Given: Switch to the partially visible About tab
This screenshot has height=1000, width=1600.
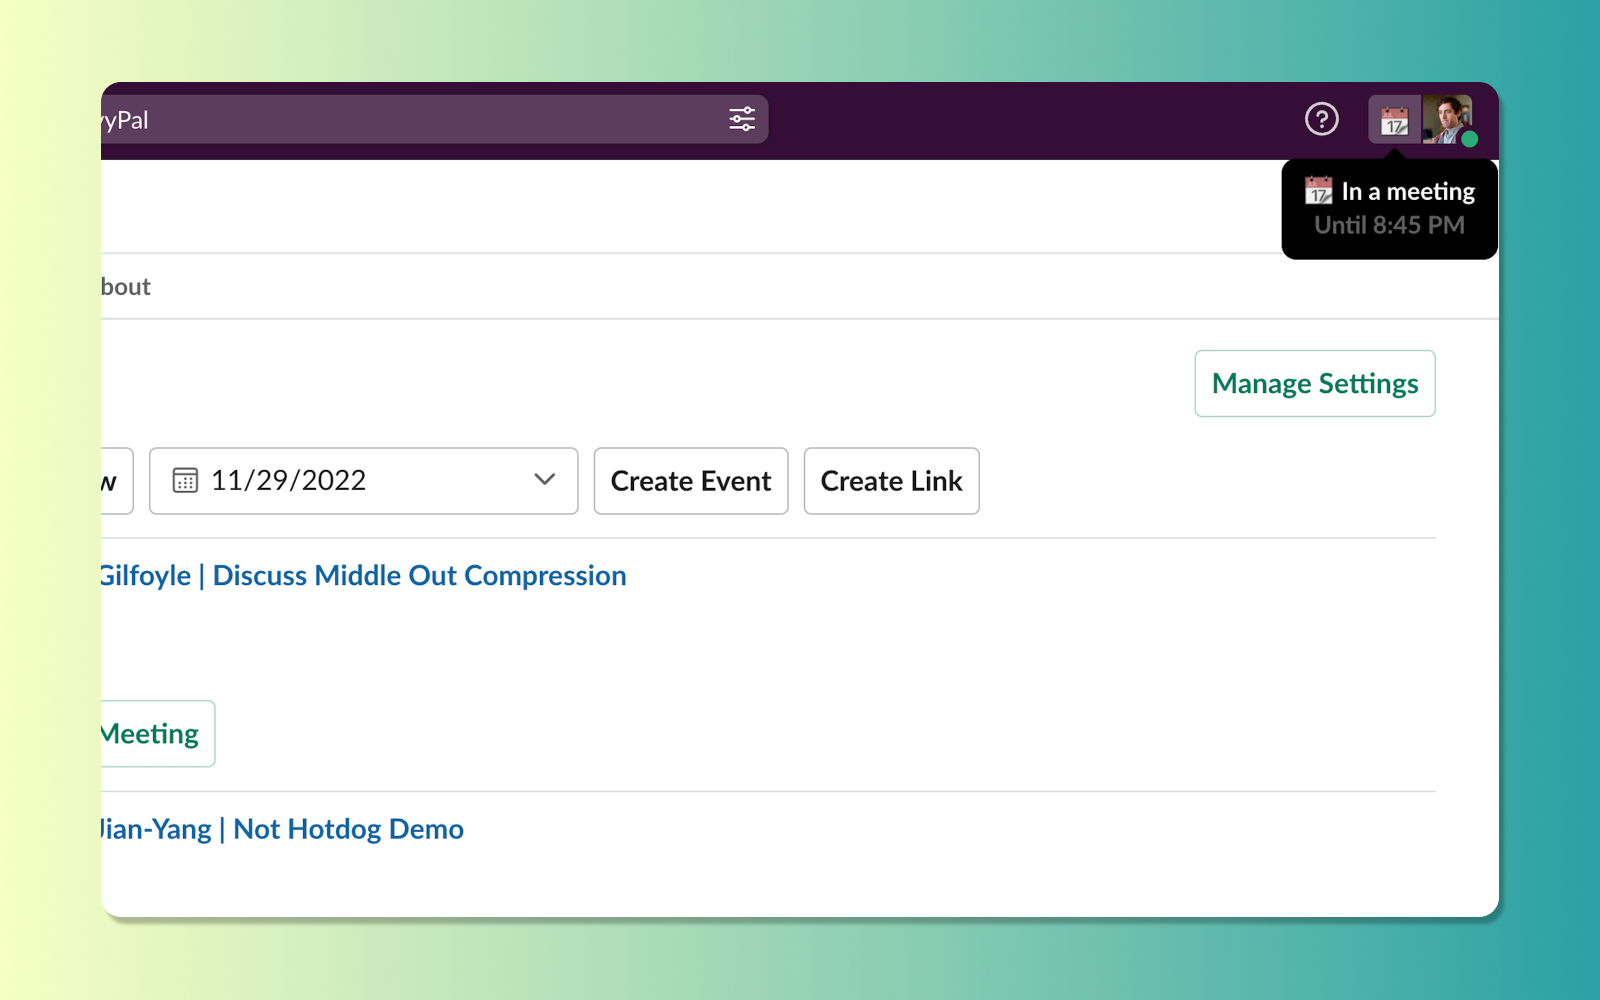Looking at the screenshot, I should tap(125, 287).
